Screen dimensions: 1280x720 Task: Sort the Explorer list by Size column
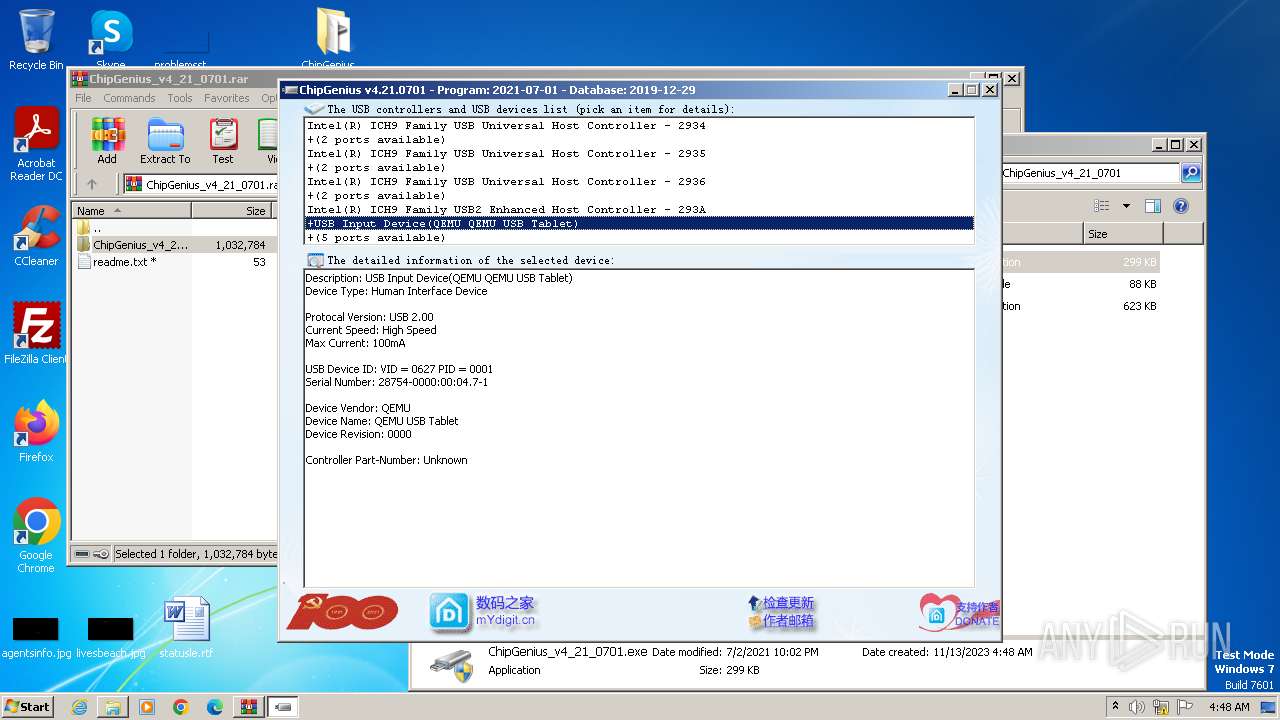[1124, 234]
